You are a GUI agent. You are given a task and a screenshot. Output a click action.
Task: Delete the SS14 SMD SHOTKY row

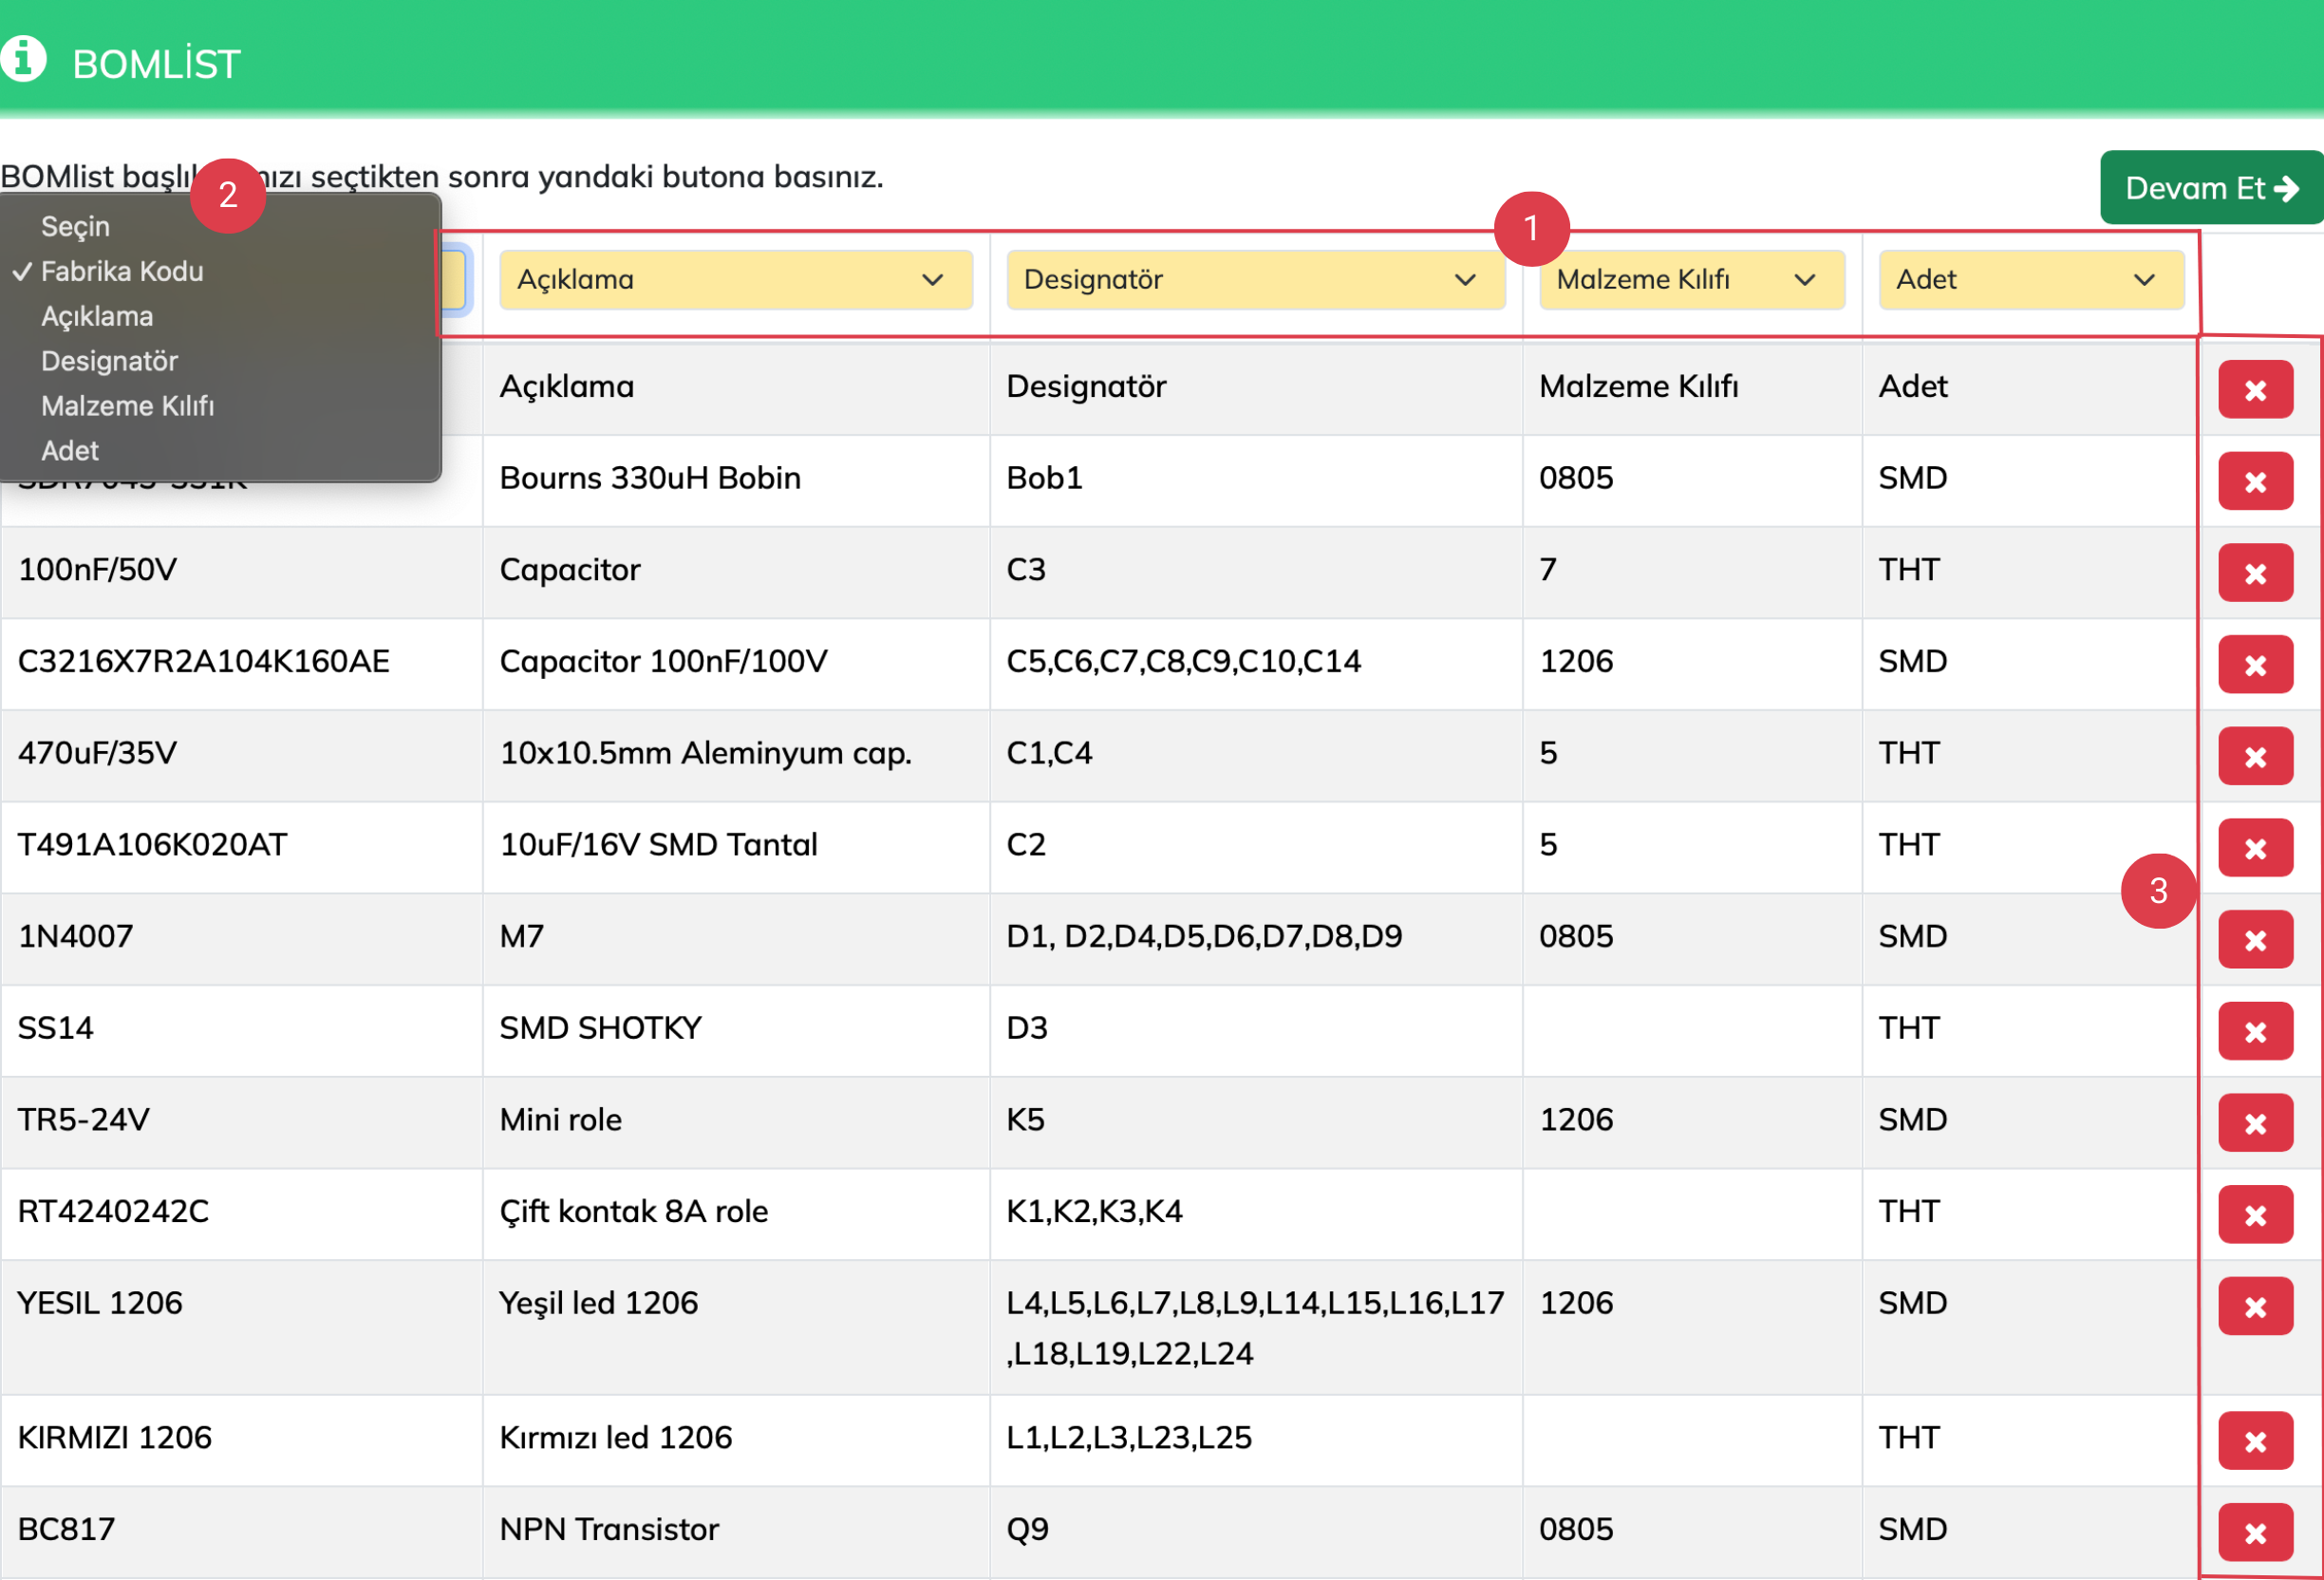coord(2254,1032)
